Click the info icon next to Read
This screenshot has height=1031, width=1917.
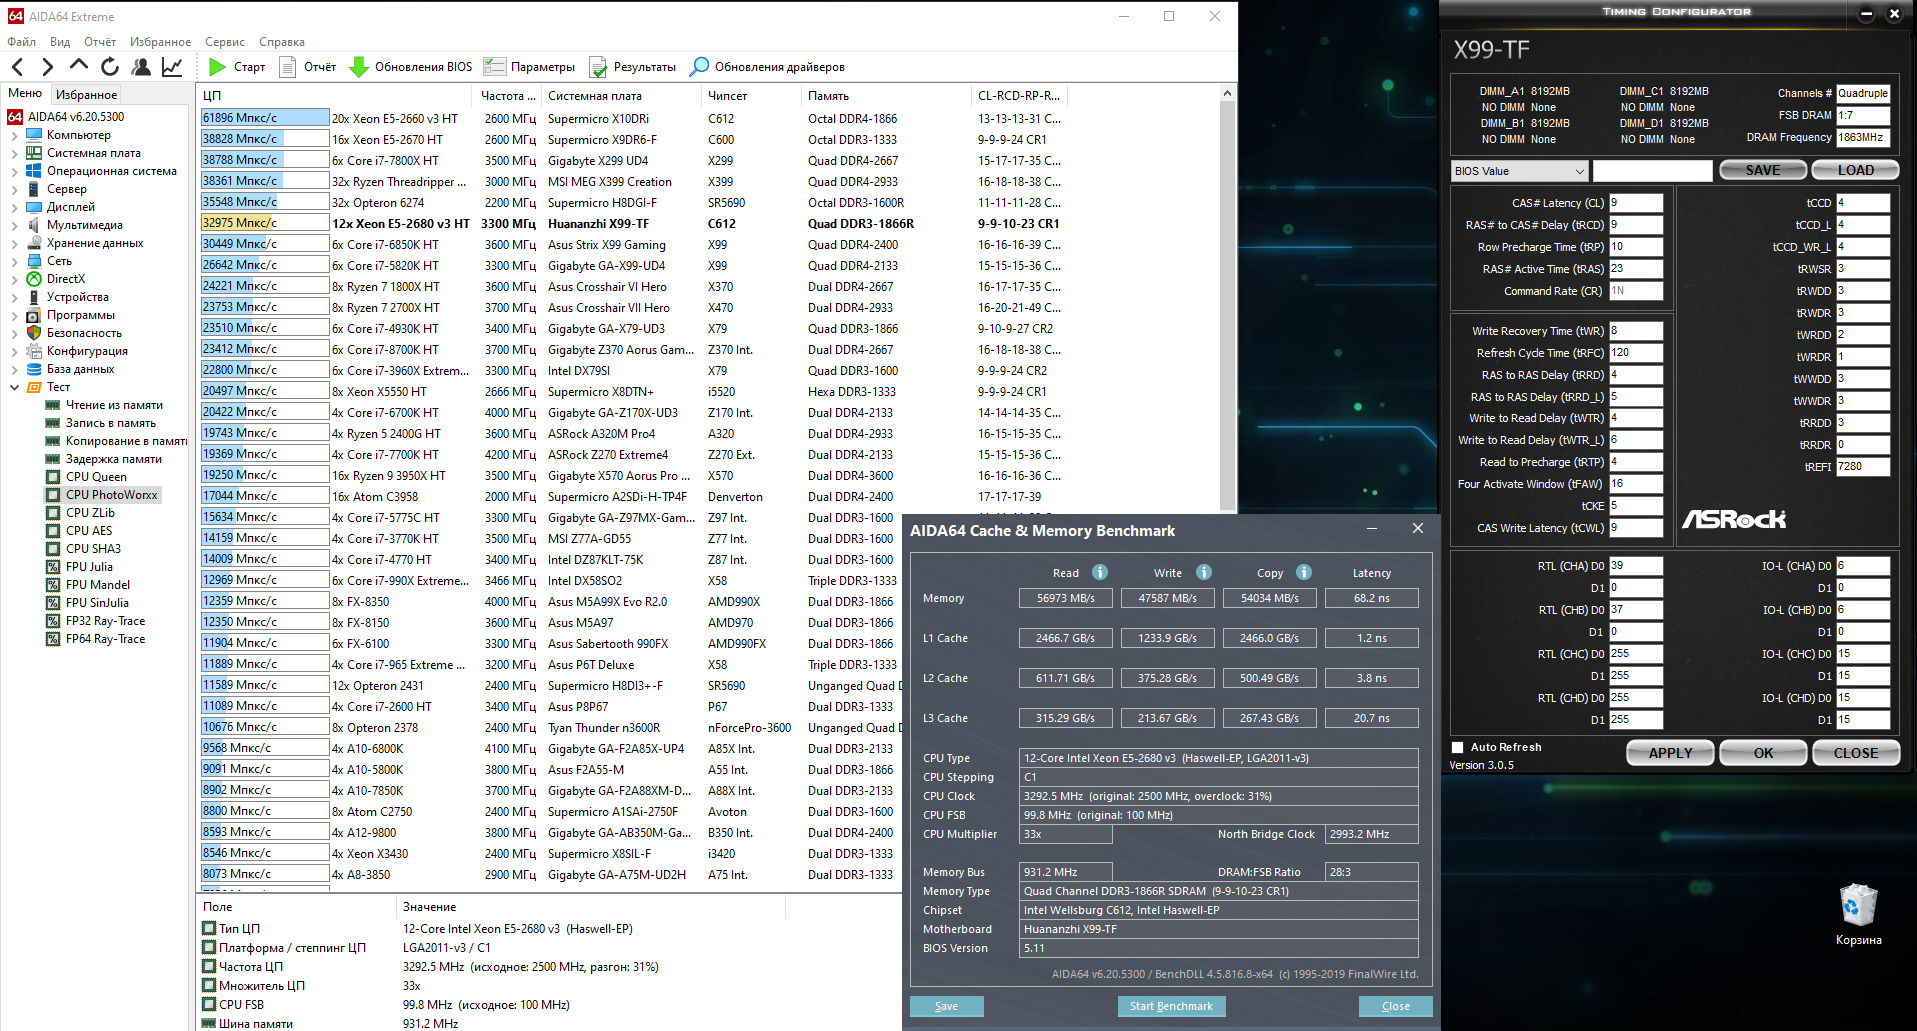pos(1100,572)
